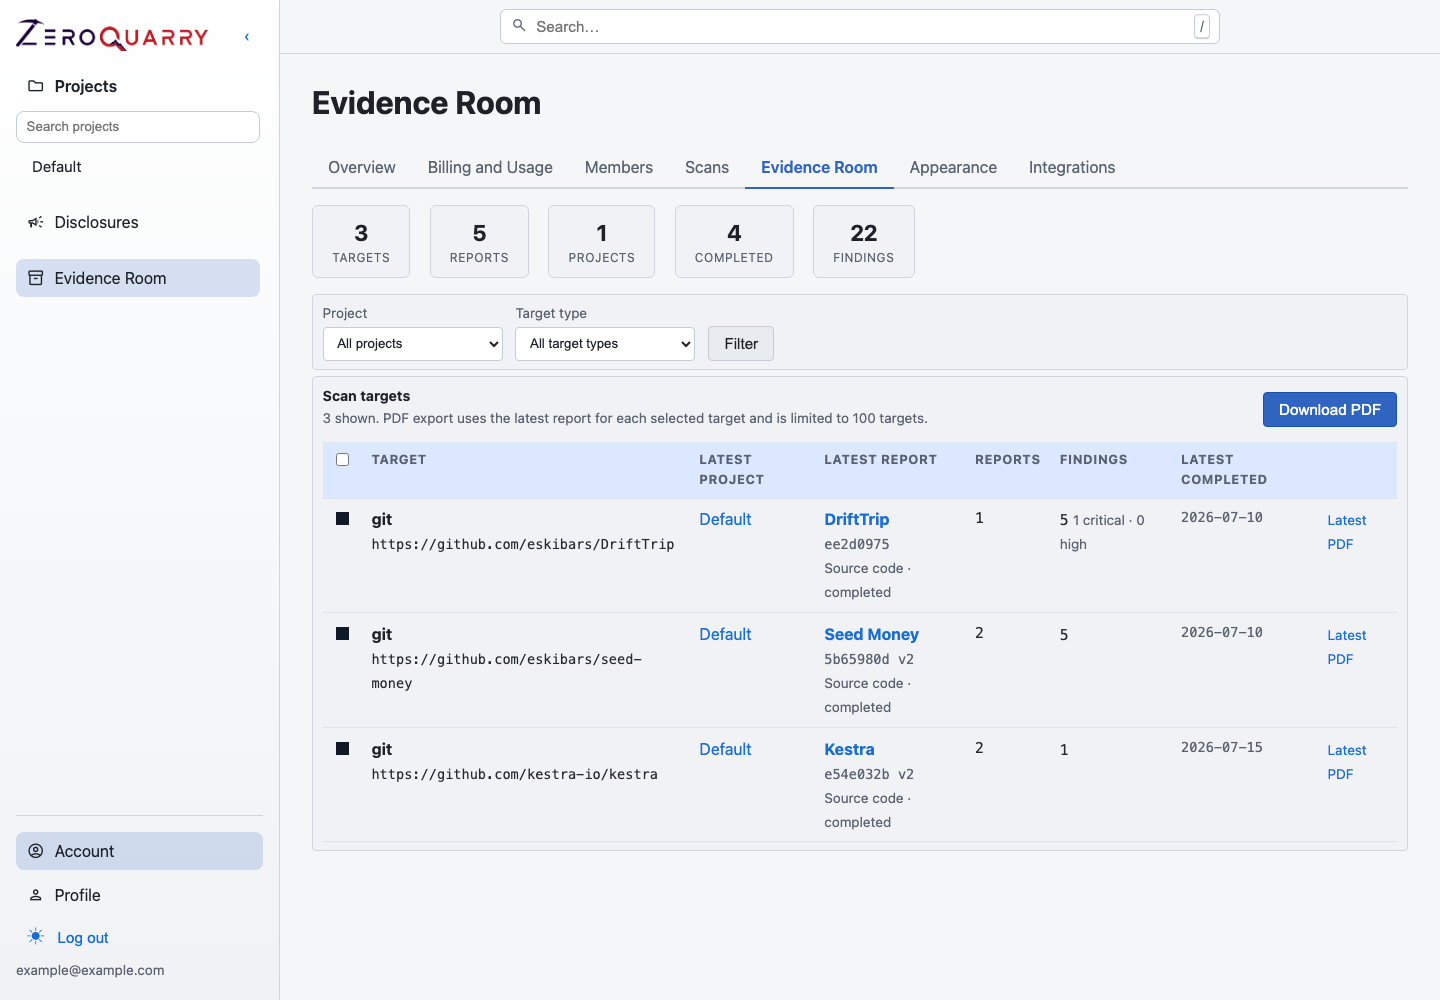The image size is (1440, 1000).
Task: Click the commit hash ee2d0975
Action: 857,544
